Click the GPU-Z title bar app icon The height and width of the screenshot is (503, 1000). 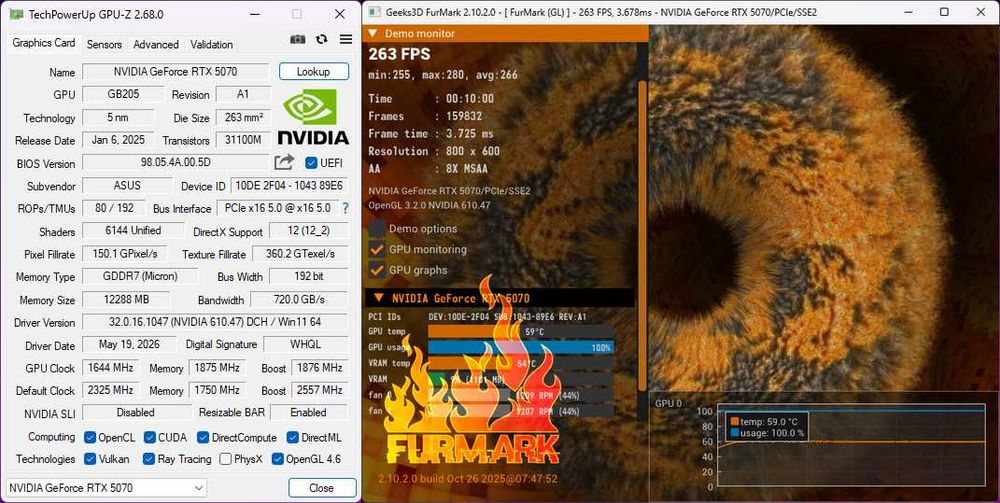point(17,14)
